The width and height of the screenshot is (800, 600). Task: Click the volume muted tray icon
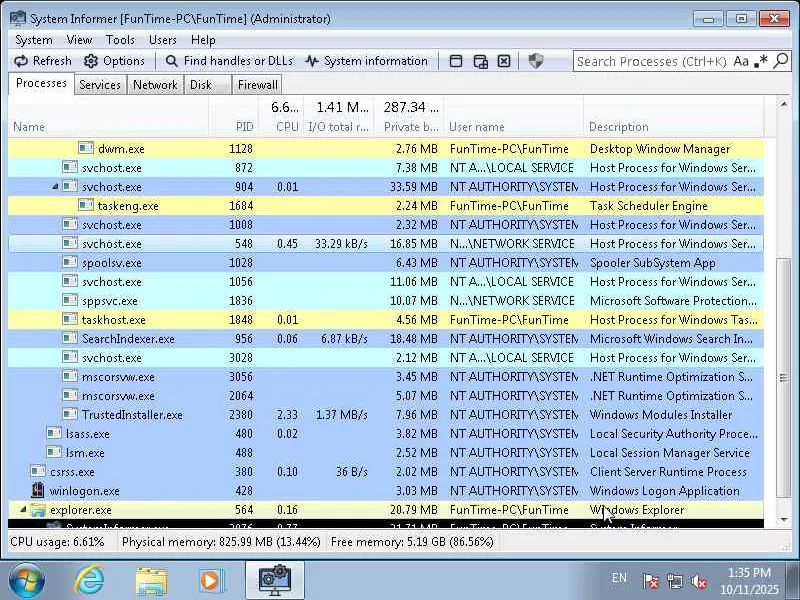(698, 581)
